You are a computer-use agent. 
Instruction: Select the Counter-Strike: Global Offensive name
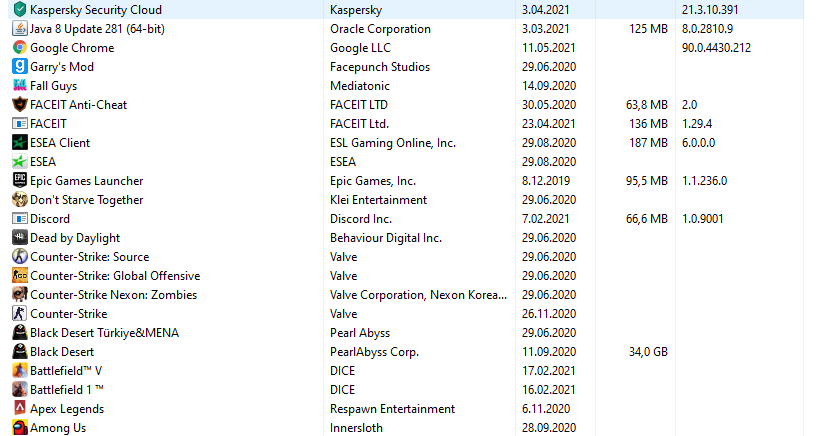tap(115, 276)
